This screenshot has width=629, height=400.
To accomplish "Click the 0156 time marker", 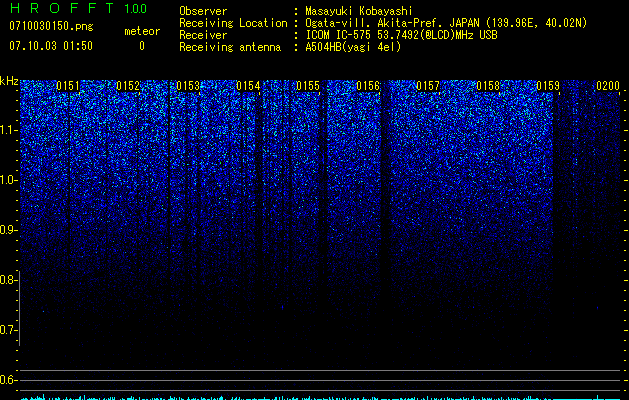I will [368, 86].
